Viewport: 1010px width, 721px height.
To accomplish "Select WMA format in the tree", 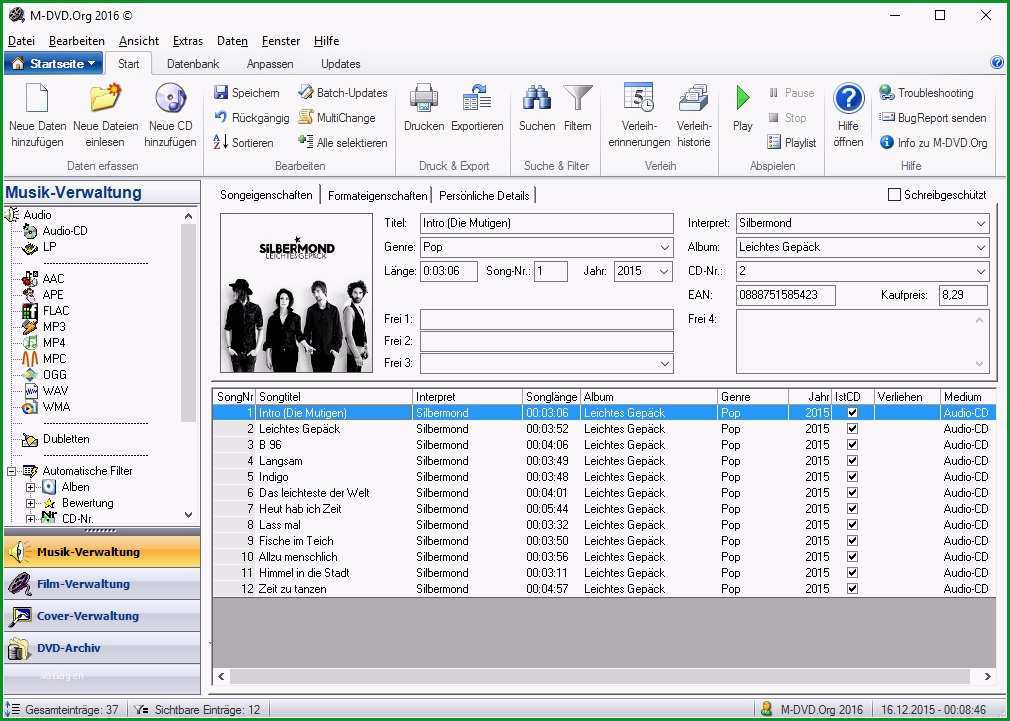I will pos(56,407).
